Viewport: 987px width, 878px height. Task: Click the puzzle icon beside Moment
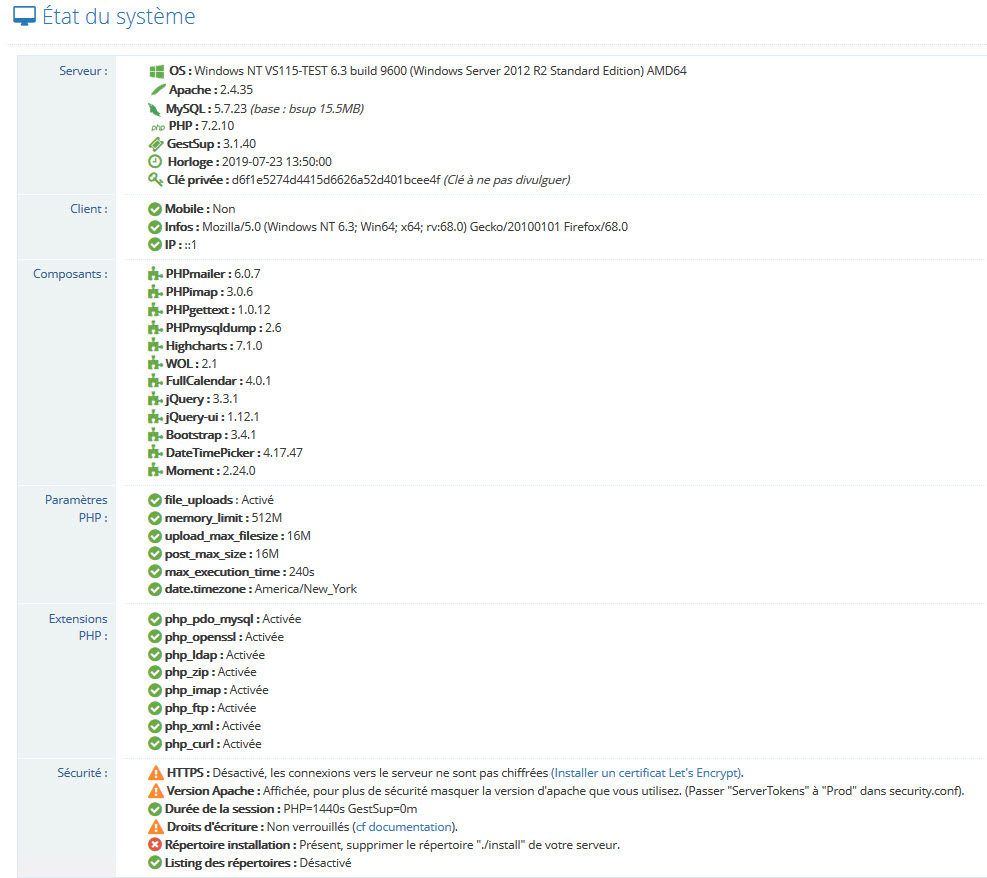point(155,471)
